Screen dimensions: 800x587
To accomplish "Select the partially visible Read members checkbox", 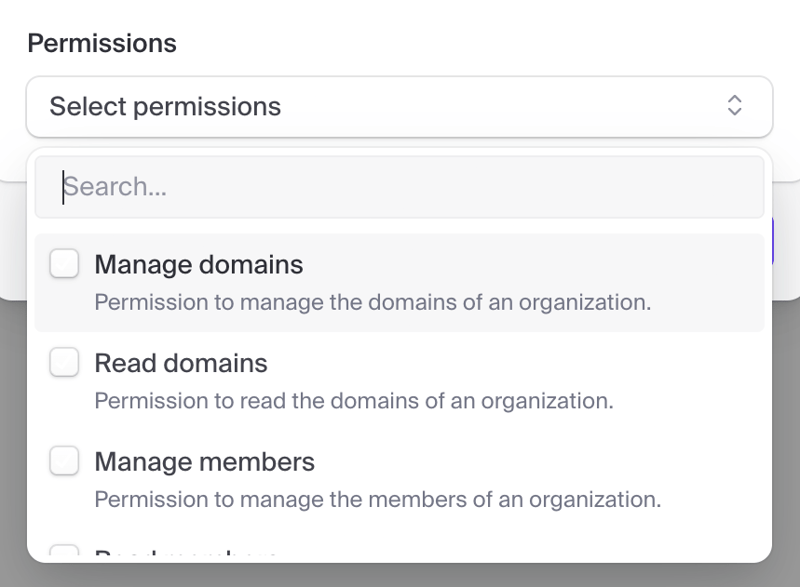I will click(x=64, y=553).
